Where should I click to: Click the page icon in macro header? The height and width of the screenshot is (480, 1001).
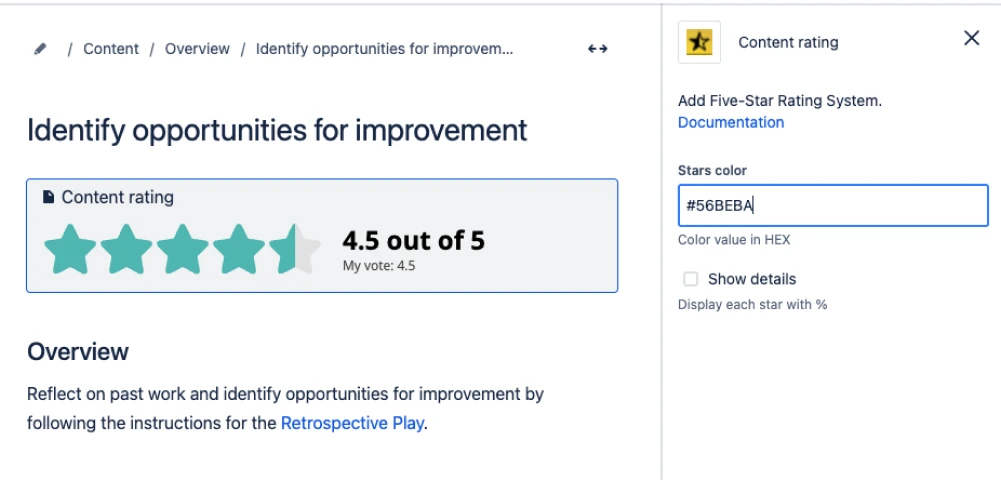48,197
